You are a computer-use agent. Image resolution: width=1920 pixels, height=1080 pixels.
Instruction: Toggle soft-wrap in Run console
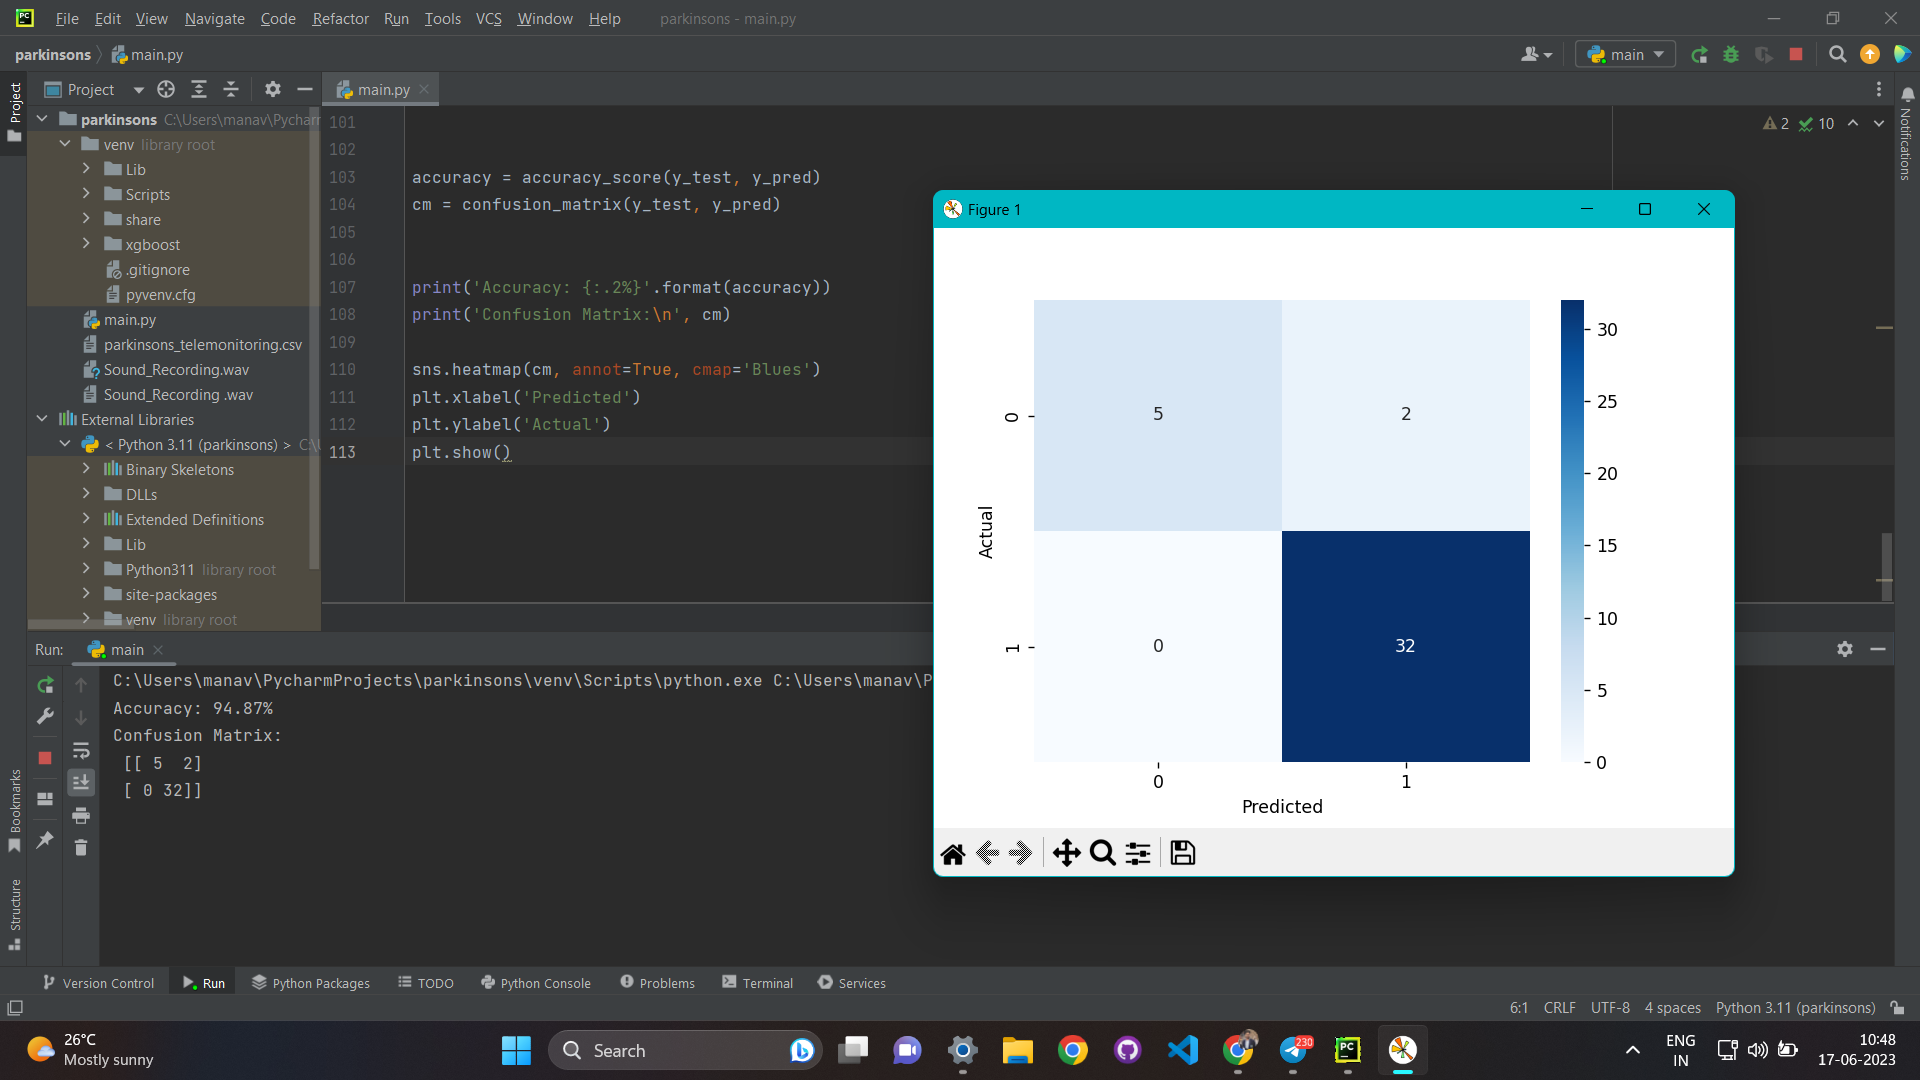[x=81, y=750]
